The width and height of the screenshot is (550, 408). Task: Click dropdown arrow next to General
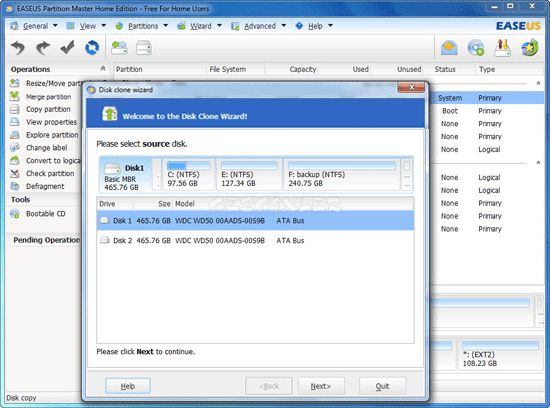point(55,26)
